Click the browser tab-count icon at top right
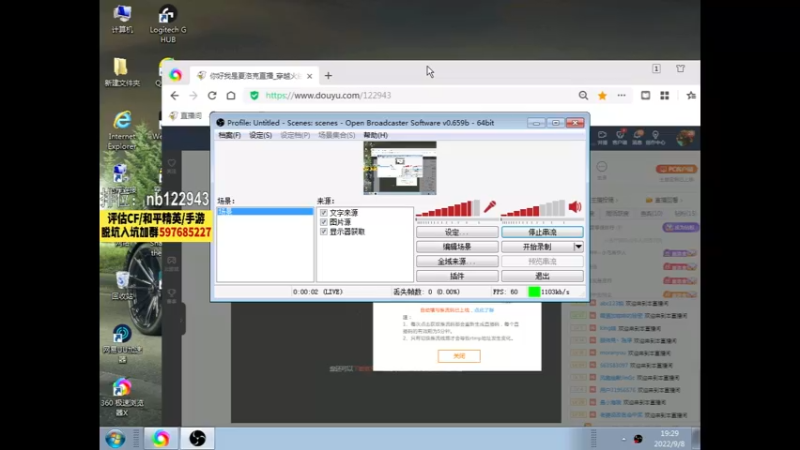This screenshot has width=800, height=450. pyautogui.click(x=656, y=68)
